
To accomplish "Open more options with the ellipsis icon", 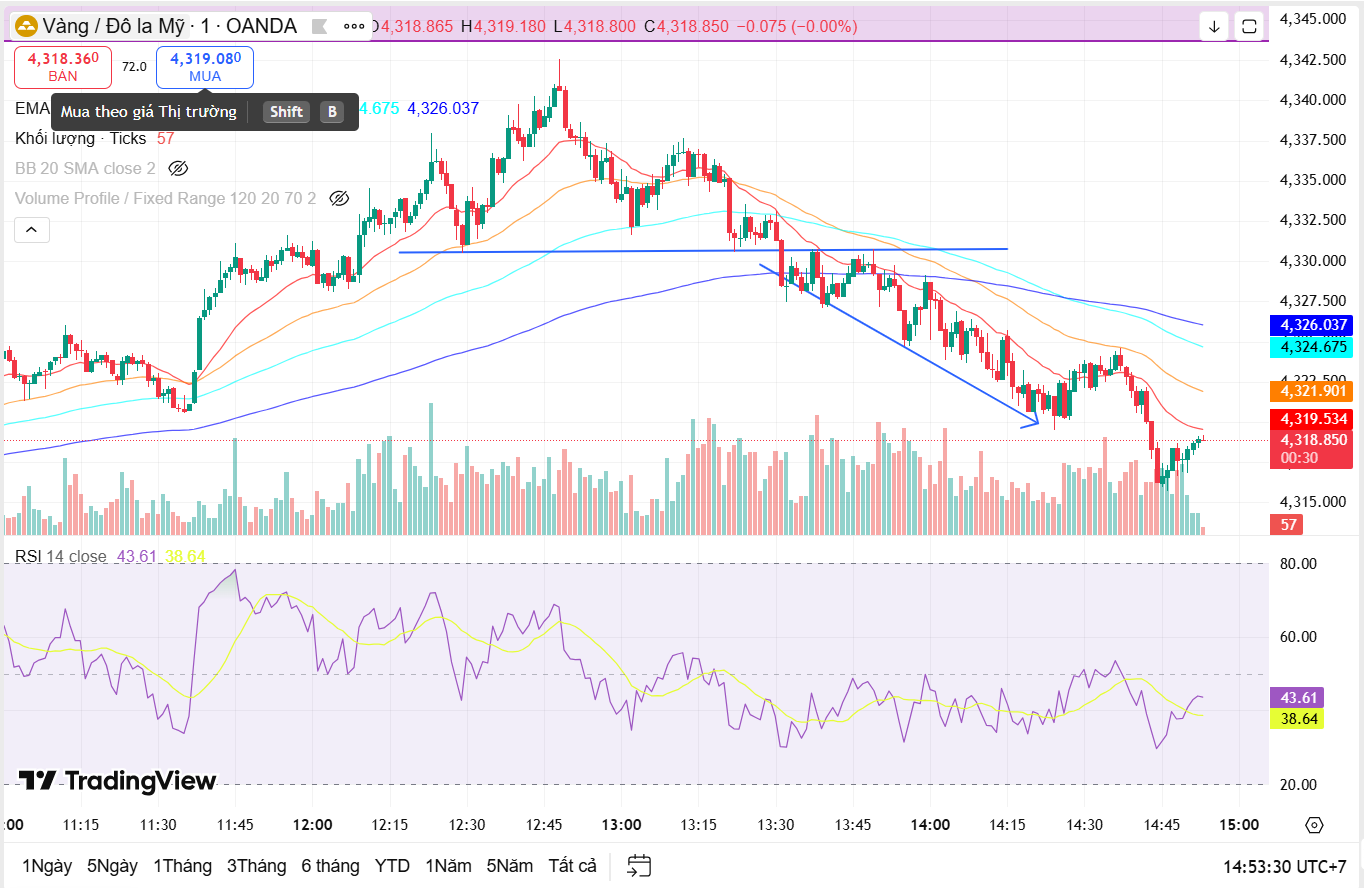I will pos(354,26).
